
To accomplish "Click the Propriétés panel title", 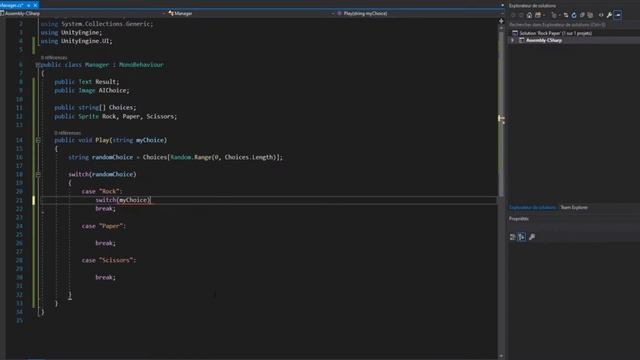I will (519, 219).
